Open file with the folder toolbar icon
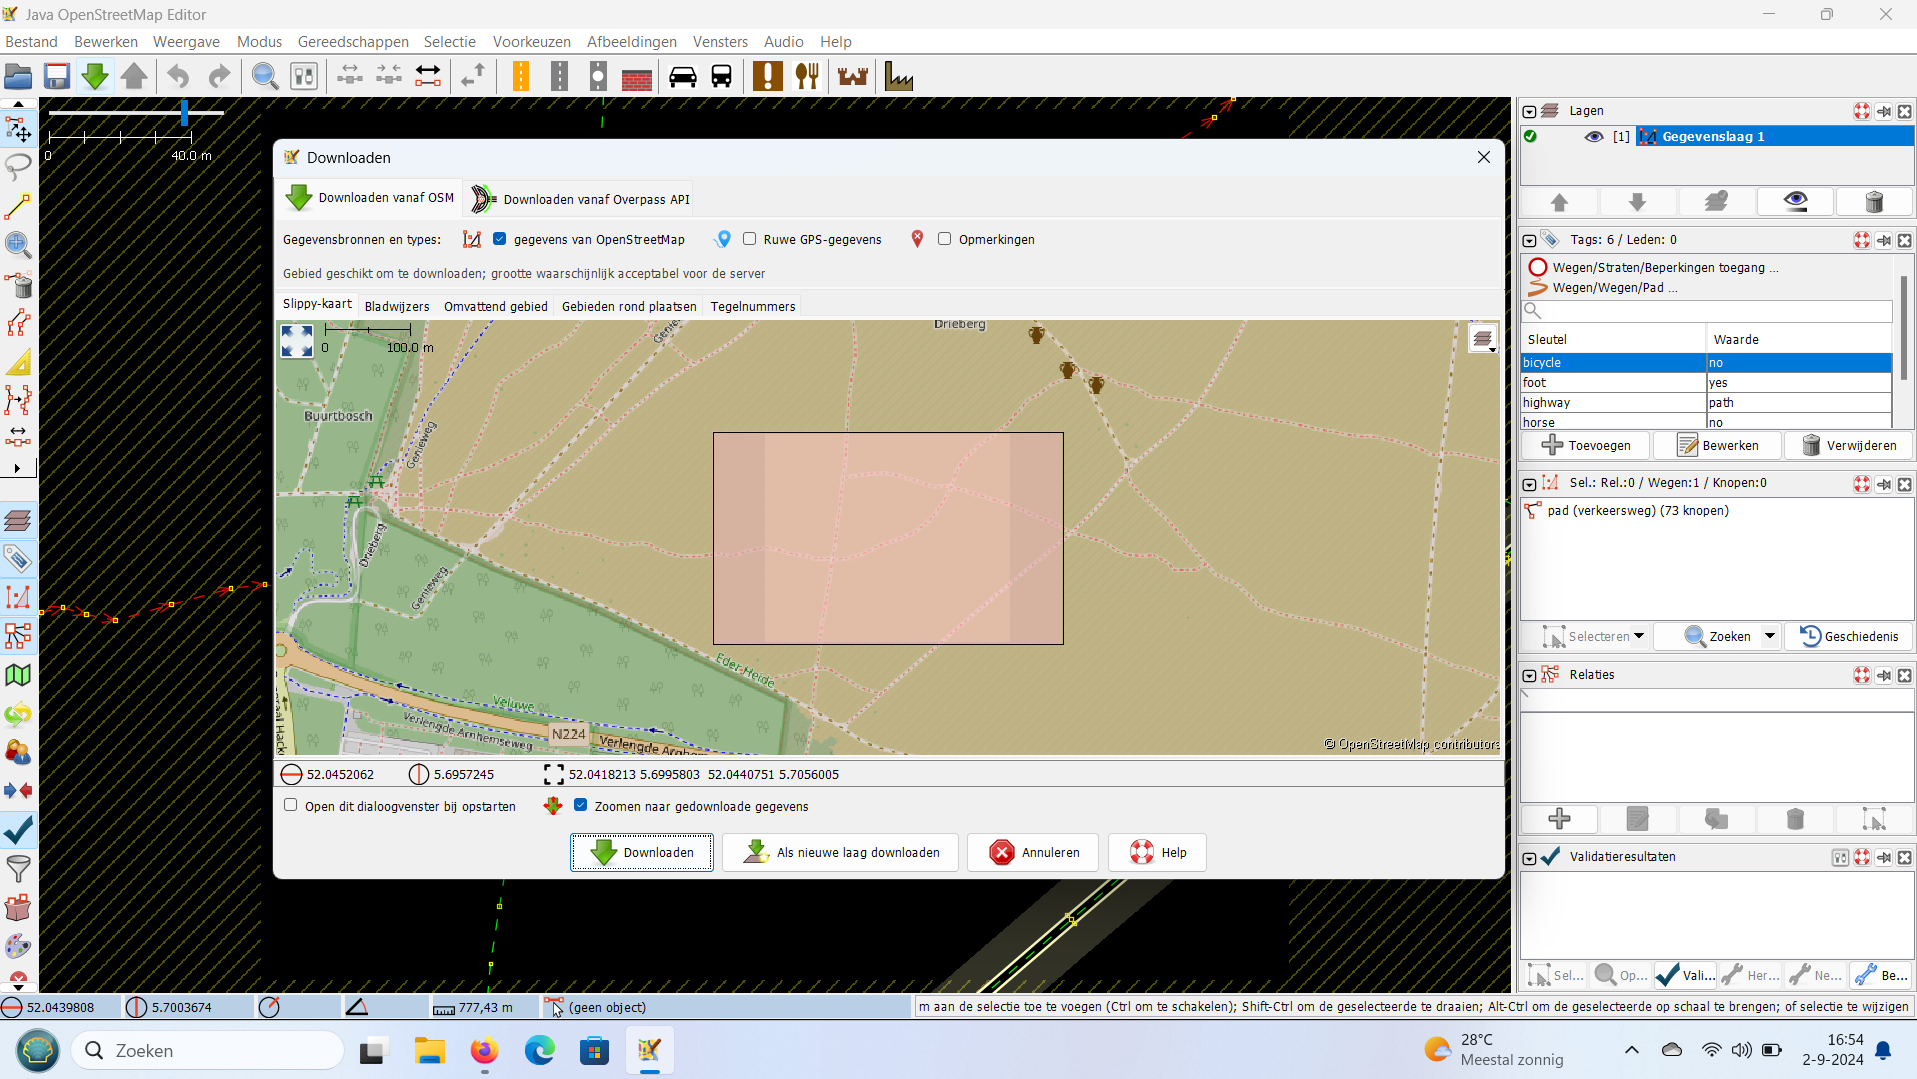The image size is (1917, 1079). (x=18, y=77)
